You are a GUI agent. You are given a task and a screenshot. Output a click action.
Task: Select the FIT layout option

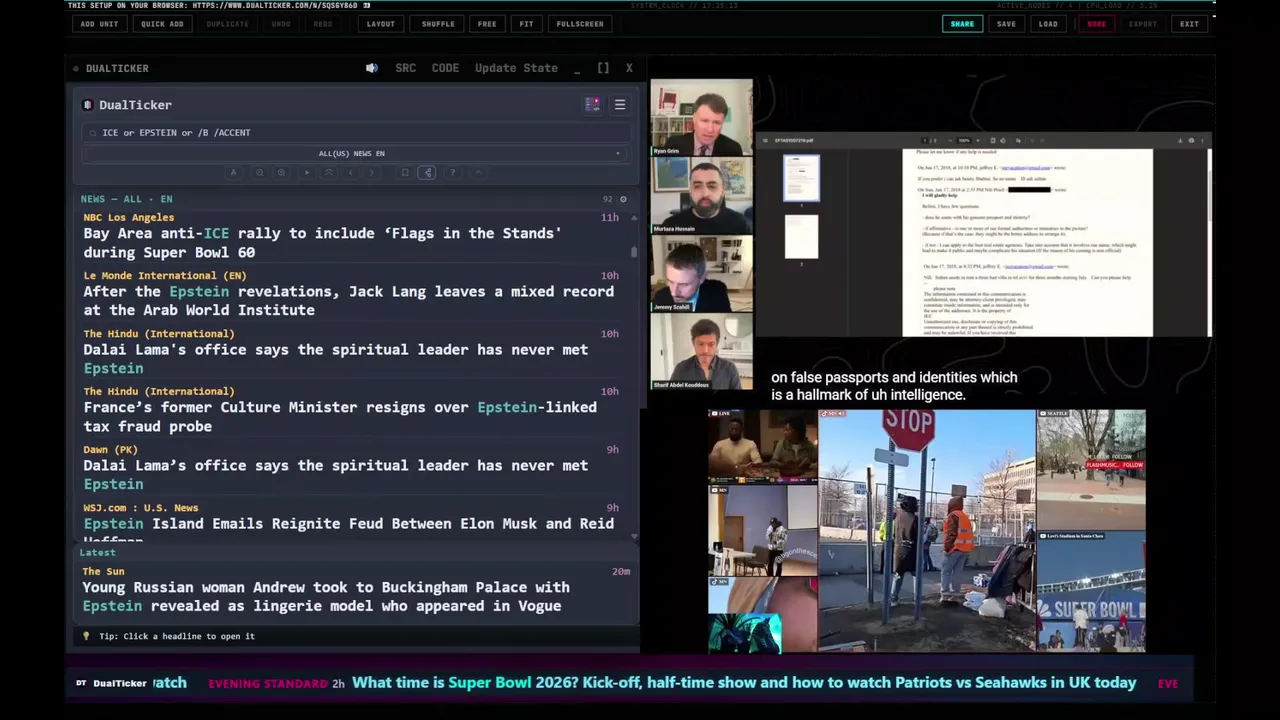point(526,24)
